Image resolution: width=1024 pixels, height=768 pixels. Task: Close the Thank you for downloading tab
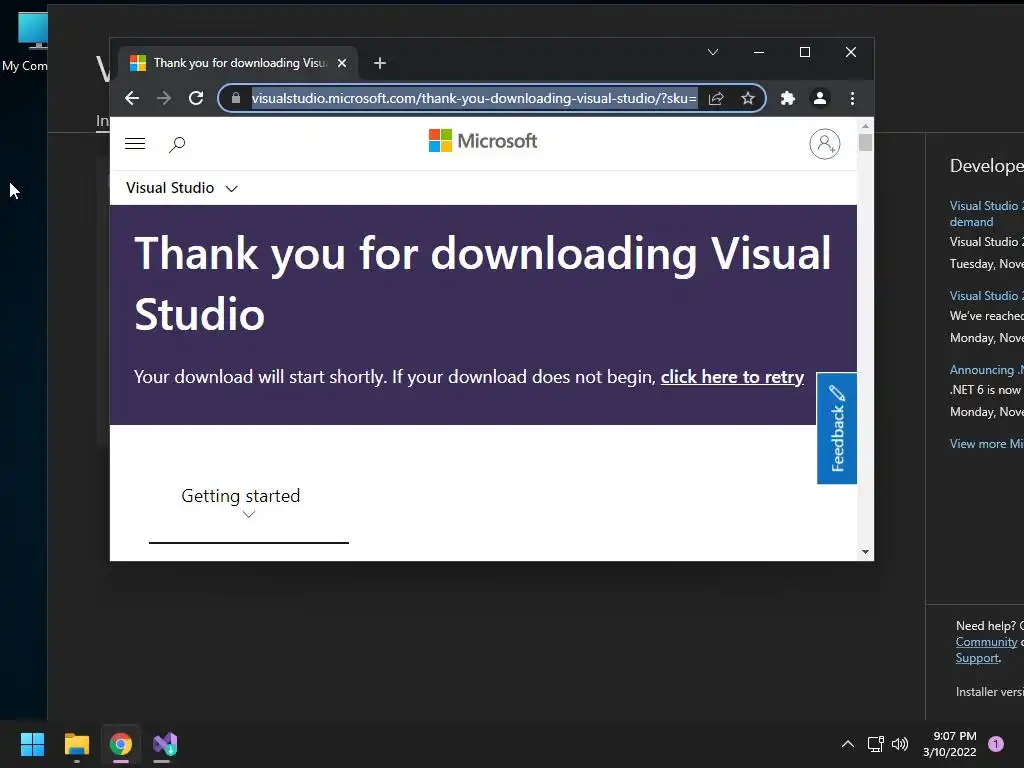[342, 63]
